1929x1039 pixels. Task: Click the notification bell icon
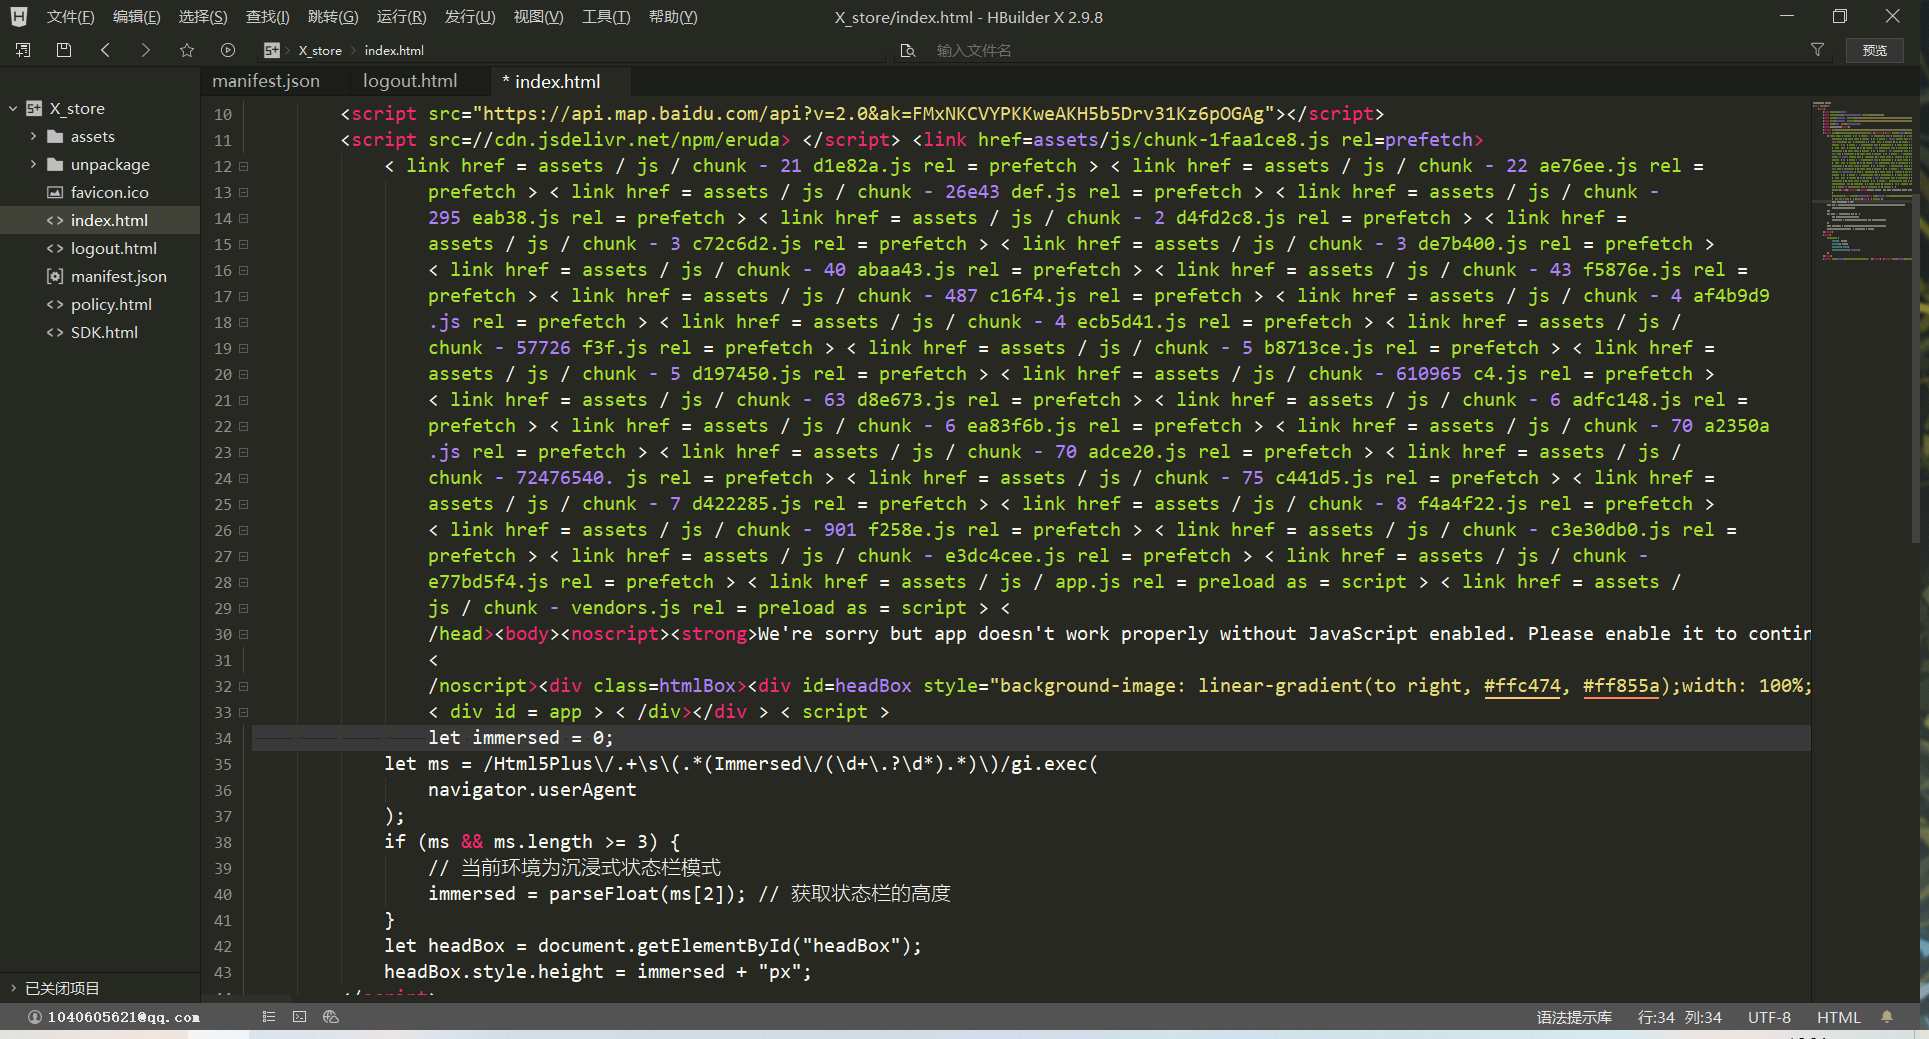pyautogui.click(x=1887, y=1017)
